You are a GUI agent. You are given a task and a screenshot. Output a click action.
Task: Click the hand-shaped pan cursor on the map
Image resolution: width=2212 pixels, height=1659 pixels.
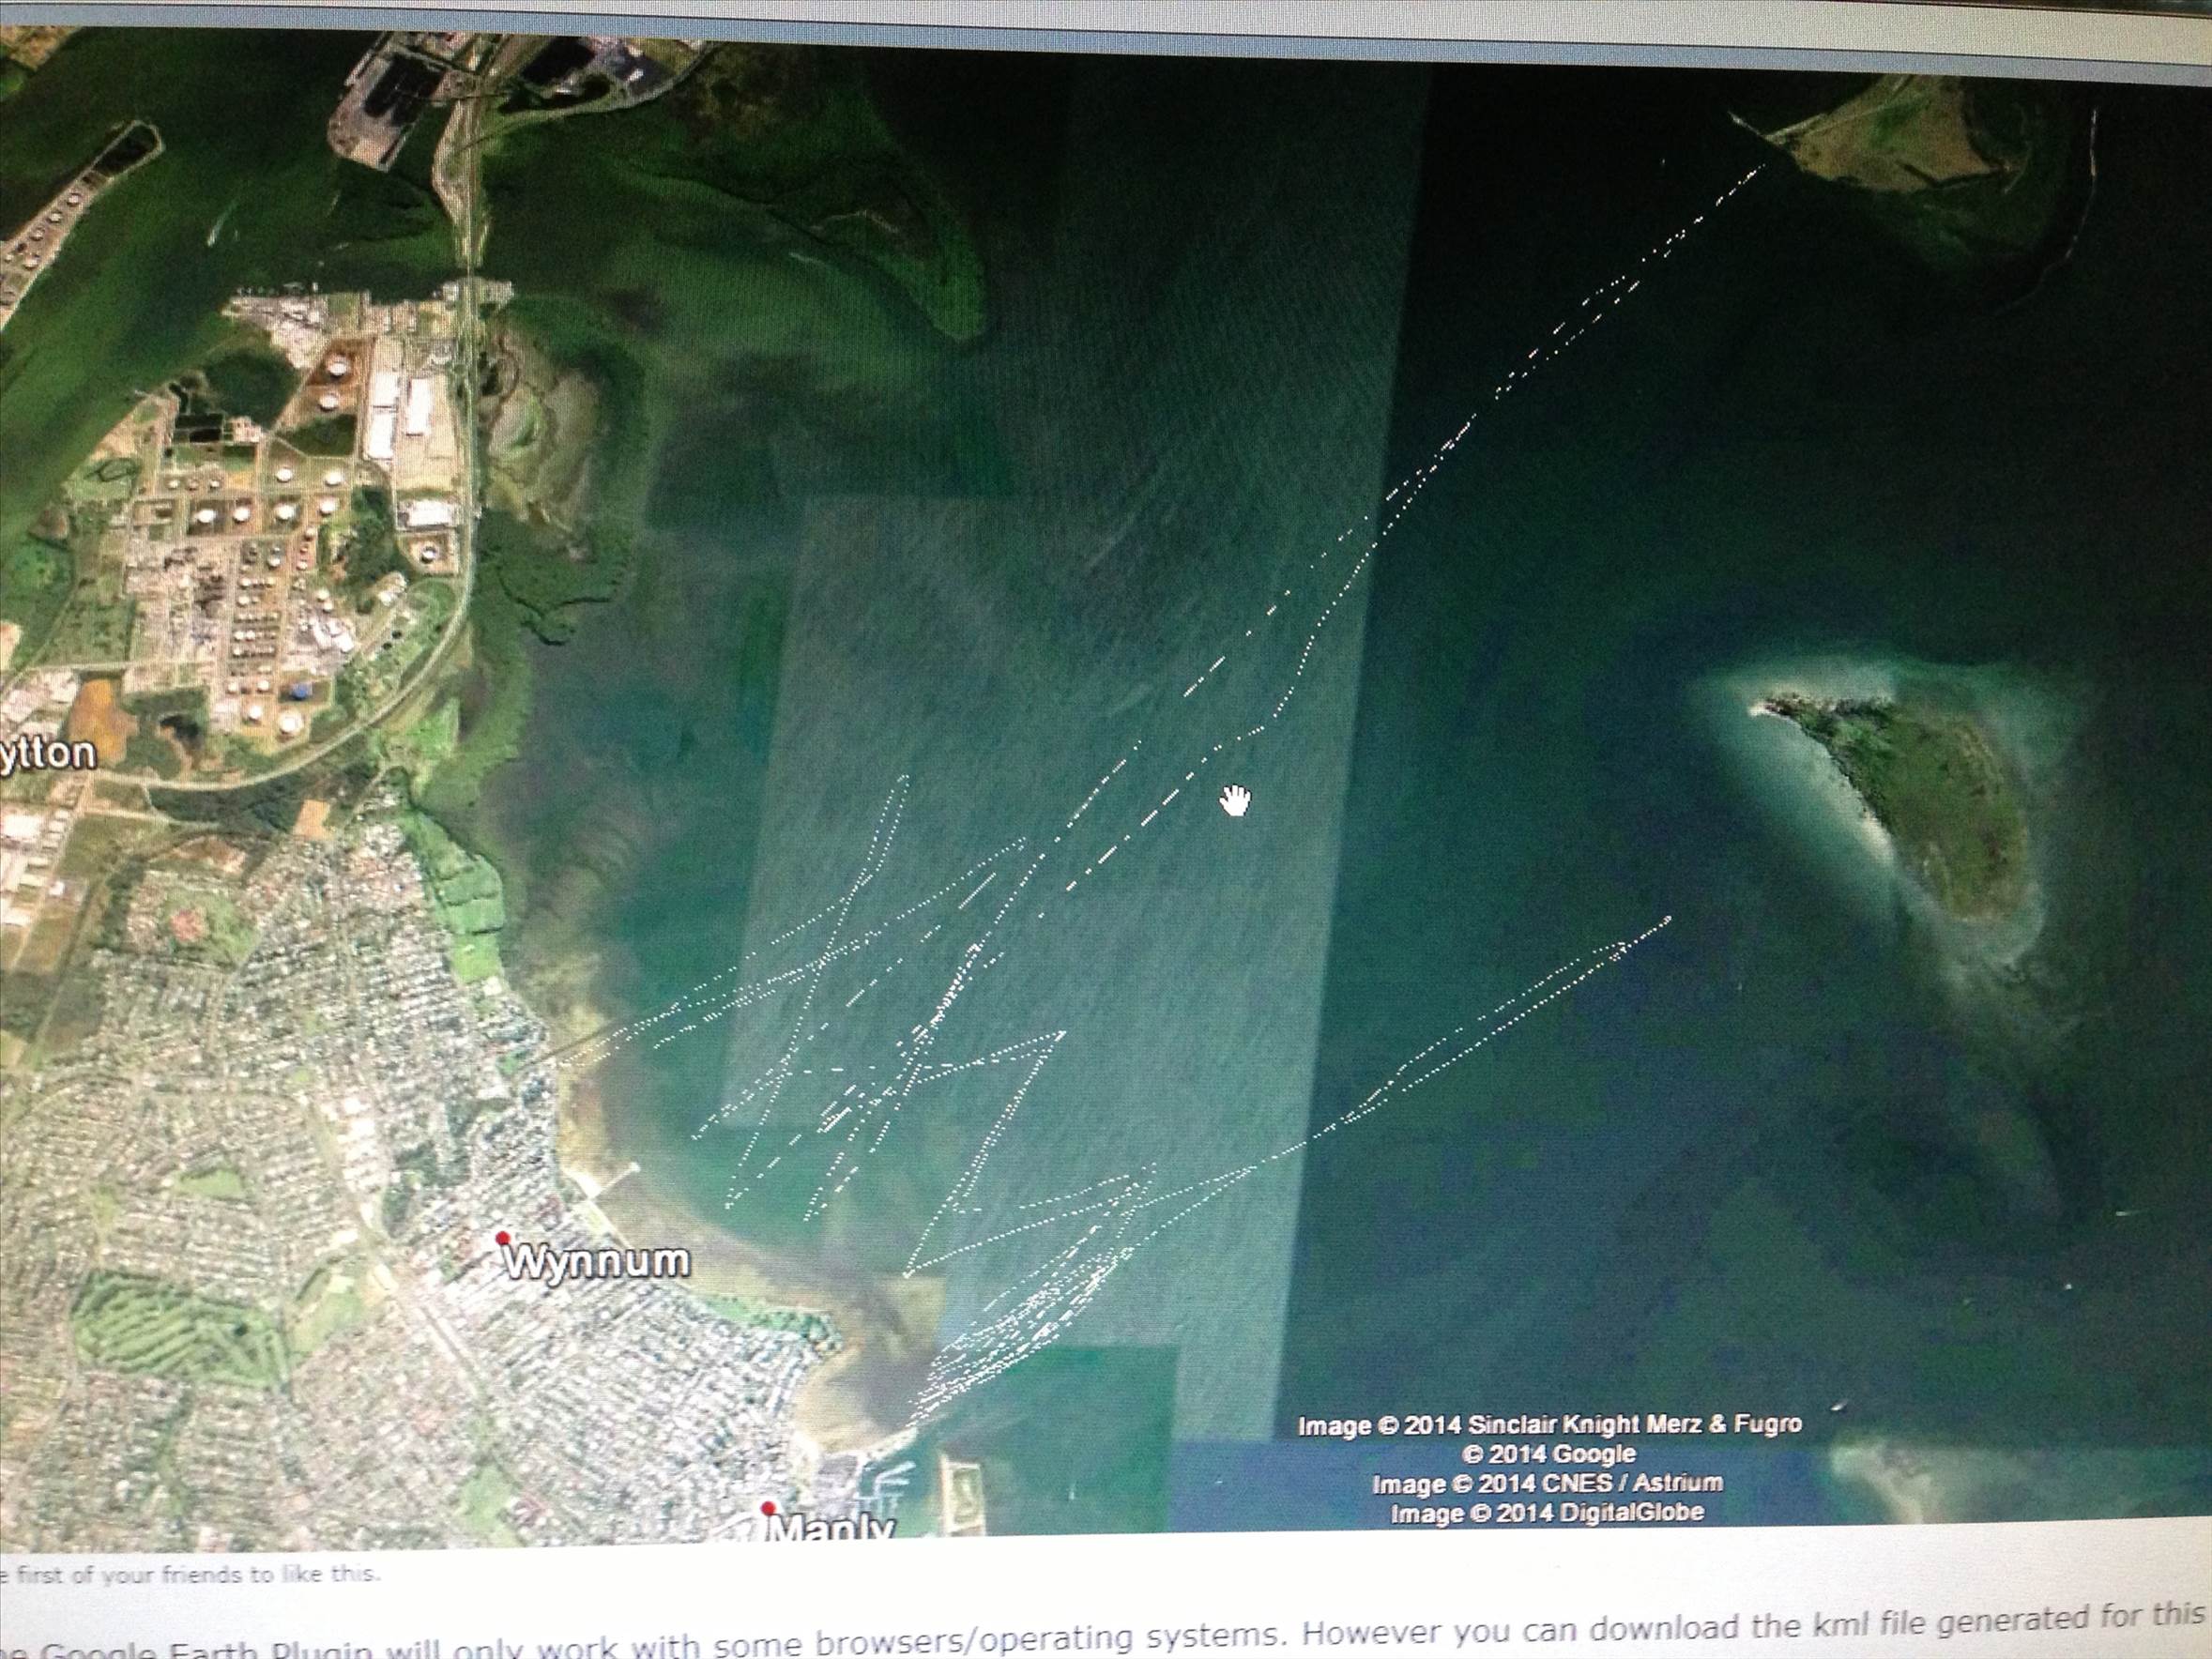pyautogui.click(x=1236, y=801)
